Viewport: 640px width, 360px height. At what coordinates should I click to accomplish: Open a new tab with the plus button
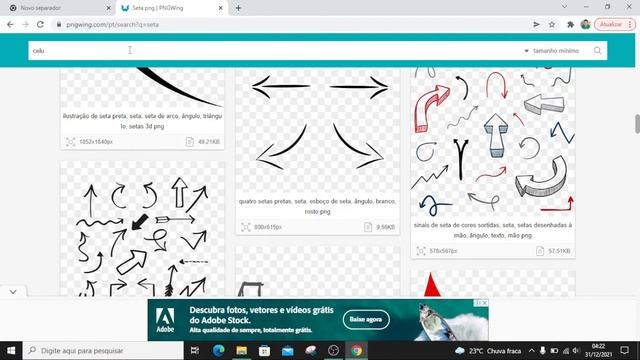click(x=238, y=8)
